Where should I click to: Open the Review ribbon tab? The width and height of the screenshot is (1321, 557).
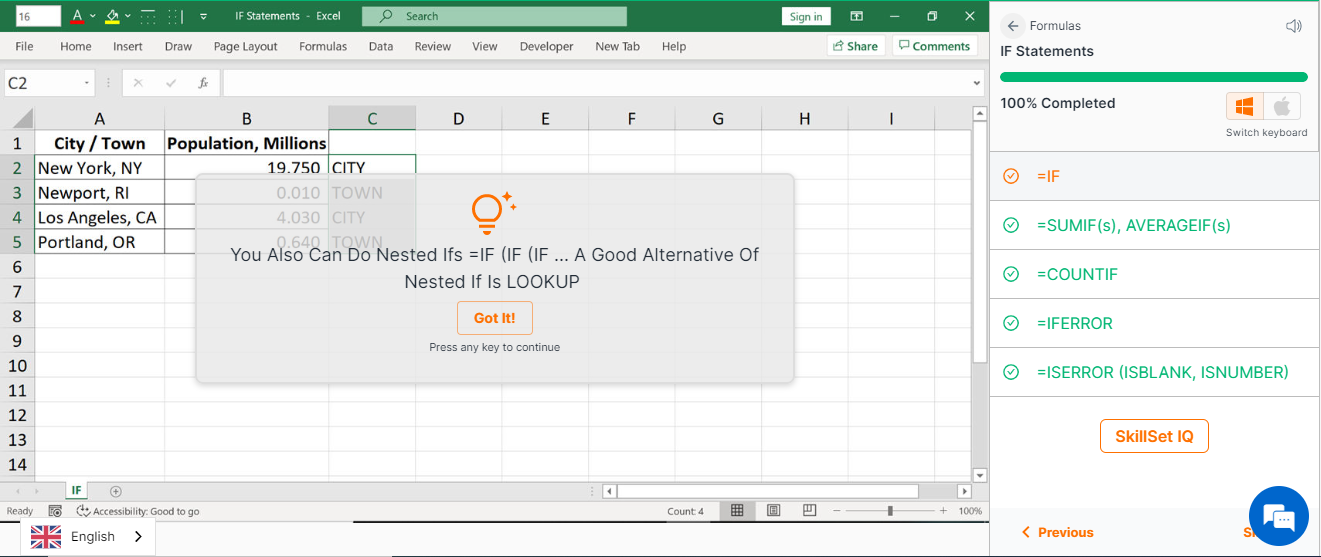pos(433,46)
